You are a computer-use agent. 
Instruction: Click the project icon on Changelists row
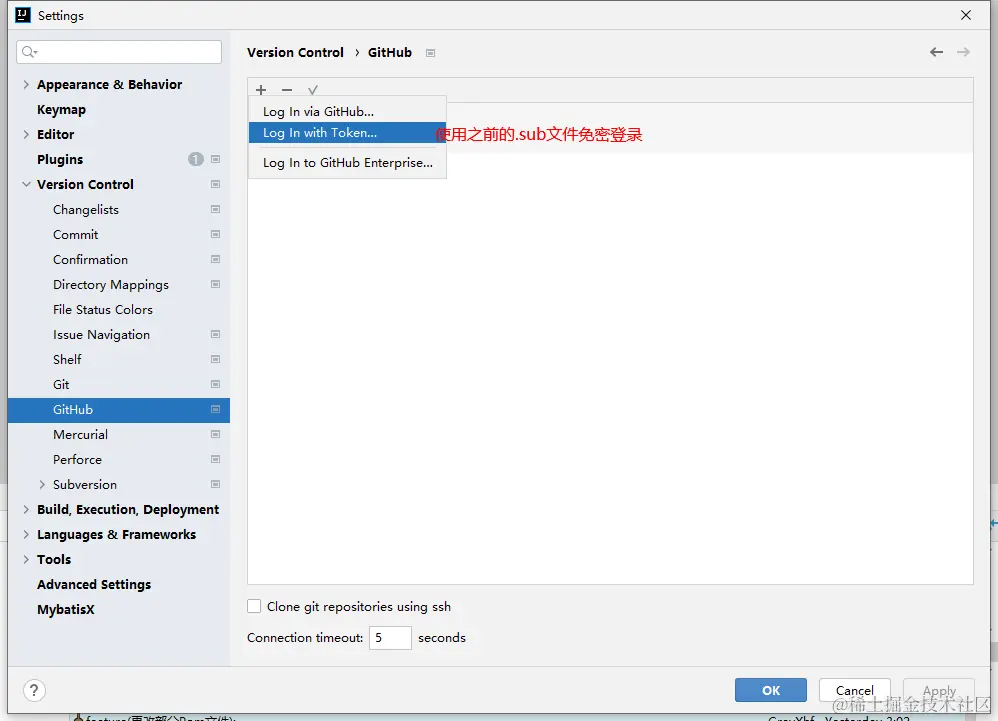pyautogui.click(x=216, y=209)
